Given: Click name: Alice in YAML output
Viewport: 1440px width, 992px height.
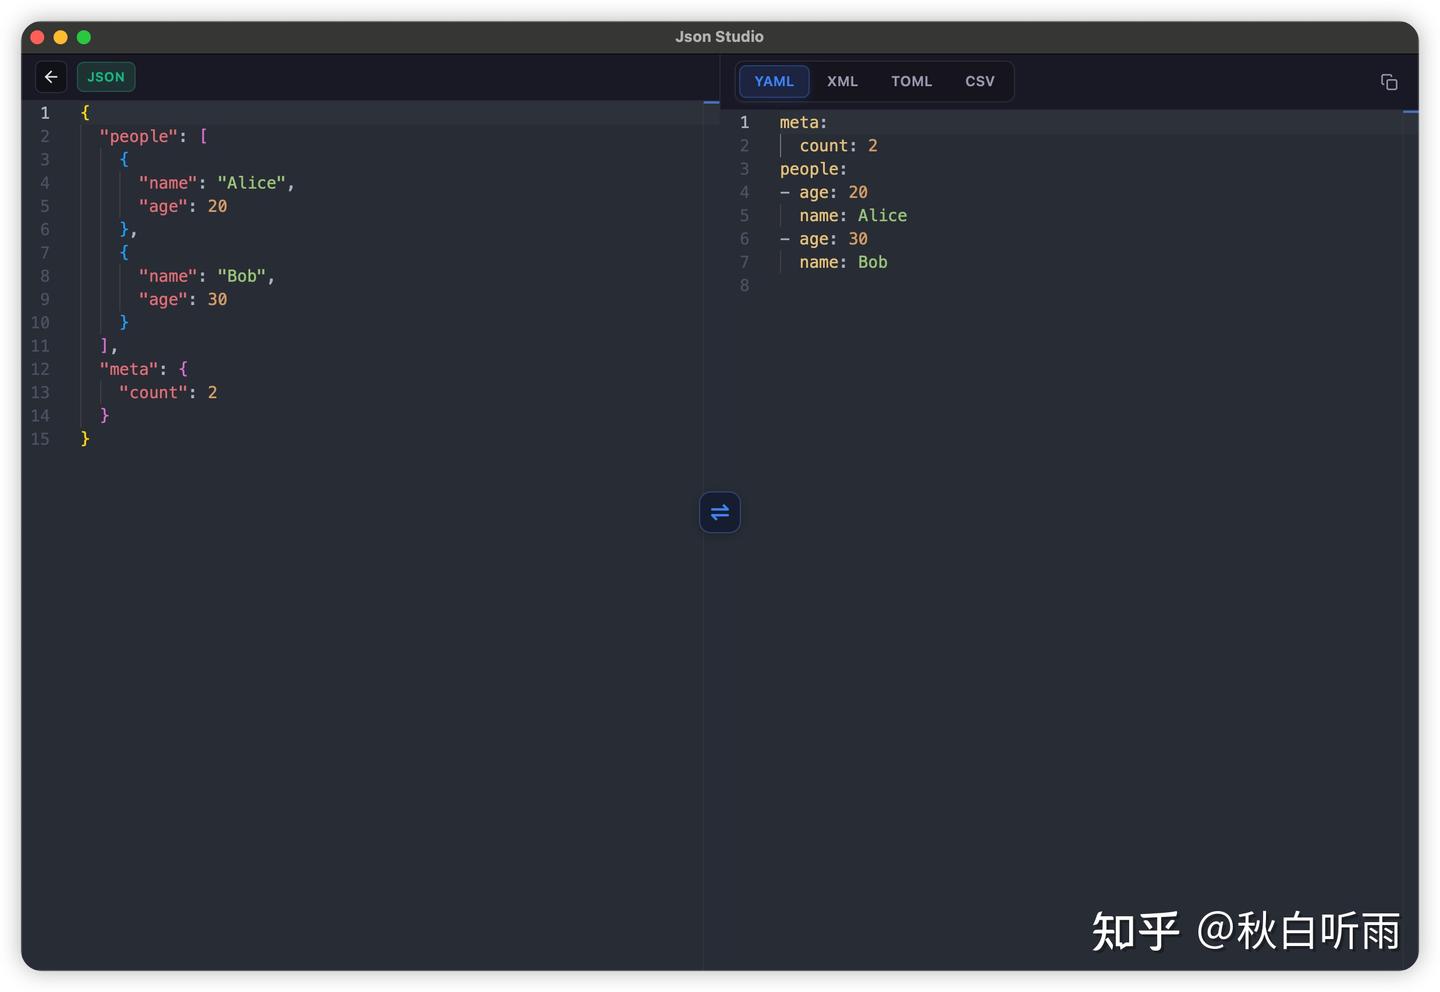Looking at the screenshot, I should point(853,215).
